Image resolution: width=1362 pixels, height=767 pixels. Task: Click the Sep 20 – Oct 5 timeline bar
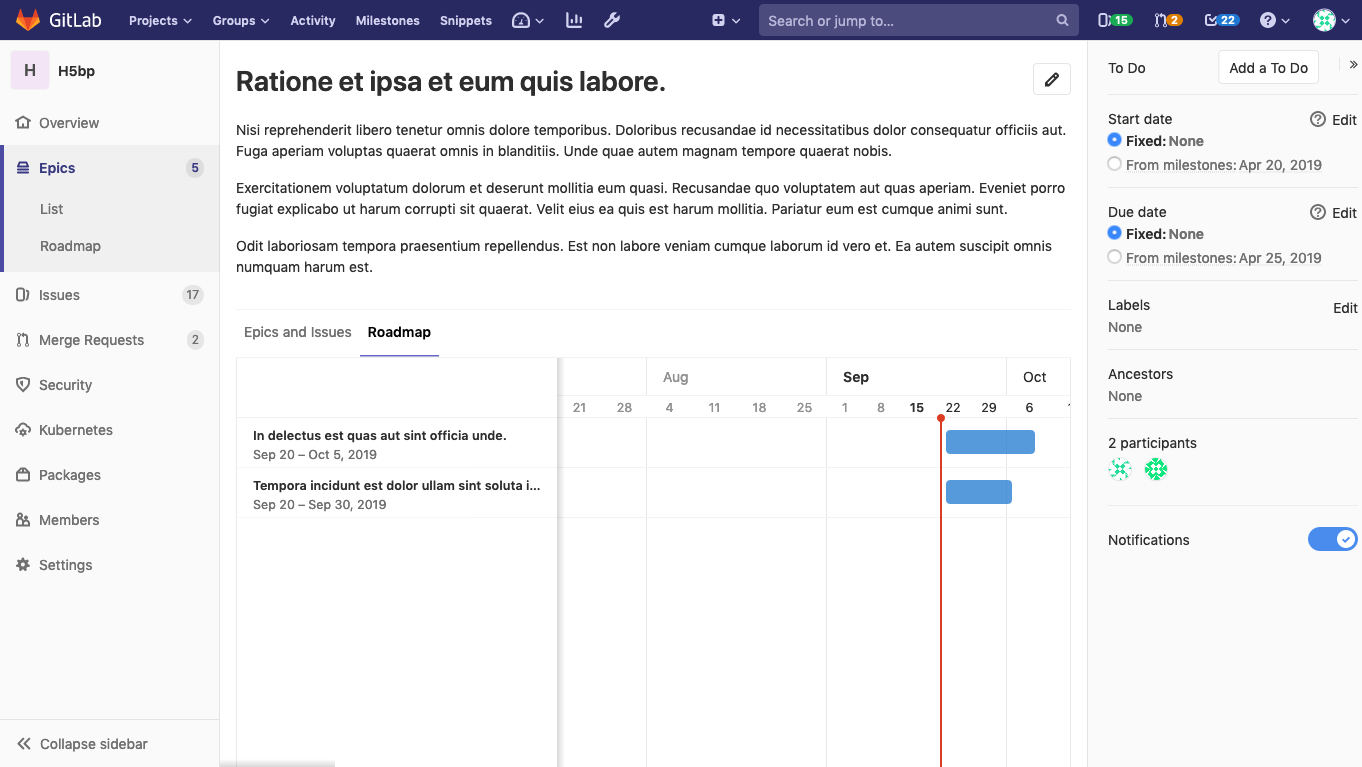click(990, 442)
